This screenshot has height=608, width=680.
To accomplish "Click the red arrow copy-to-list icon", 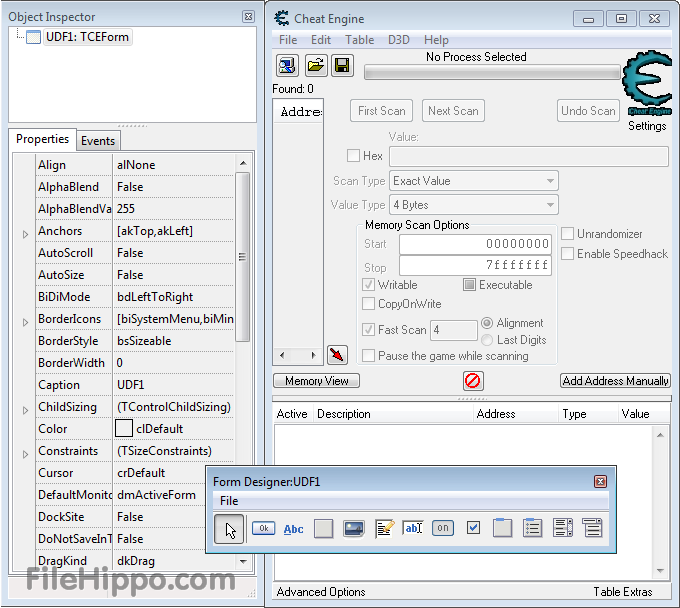I will pos(337,355).
